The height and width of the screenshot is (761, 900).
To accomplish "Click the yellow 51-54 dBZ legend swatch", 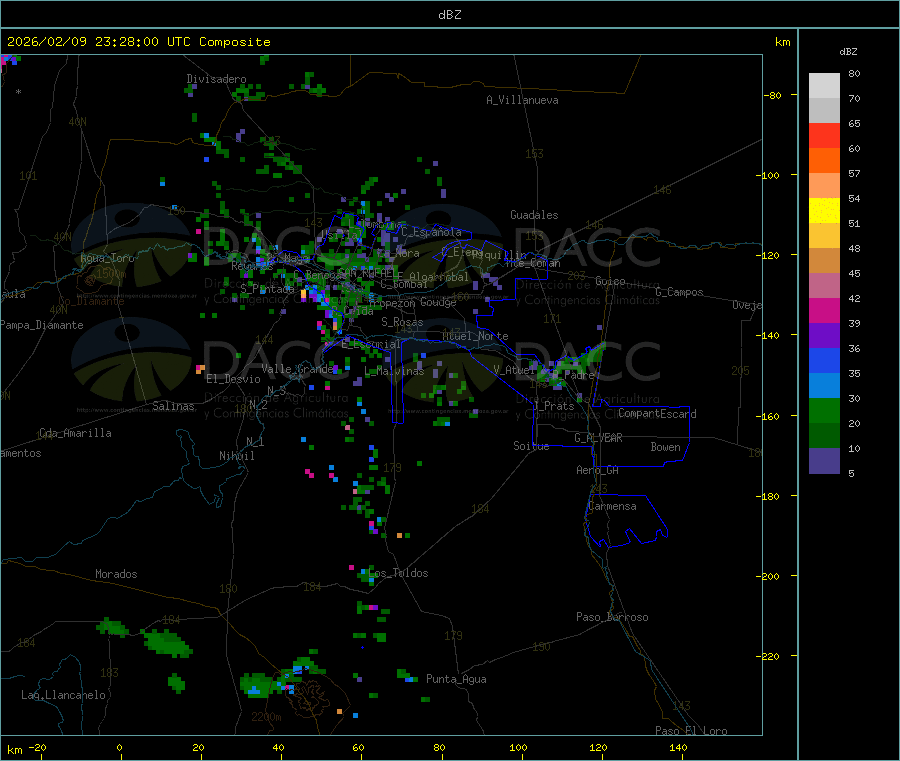I will 824,211.
